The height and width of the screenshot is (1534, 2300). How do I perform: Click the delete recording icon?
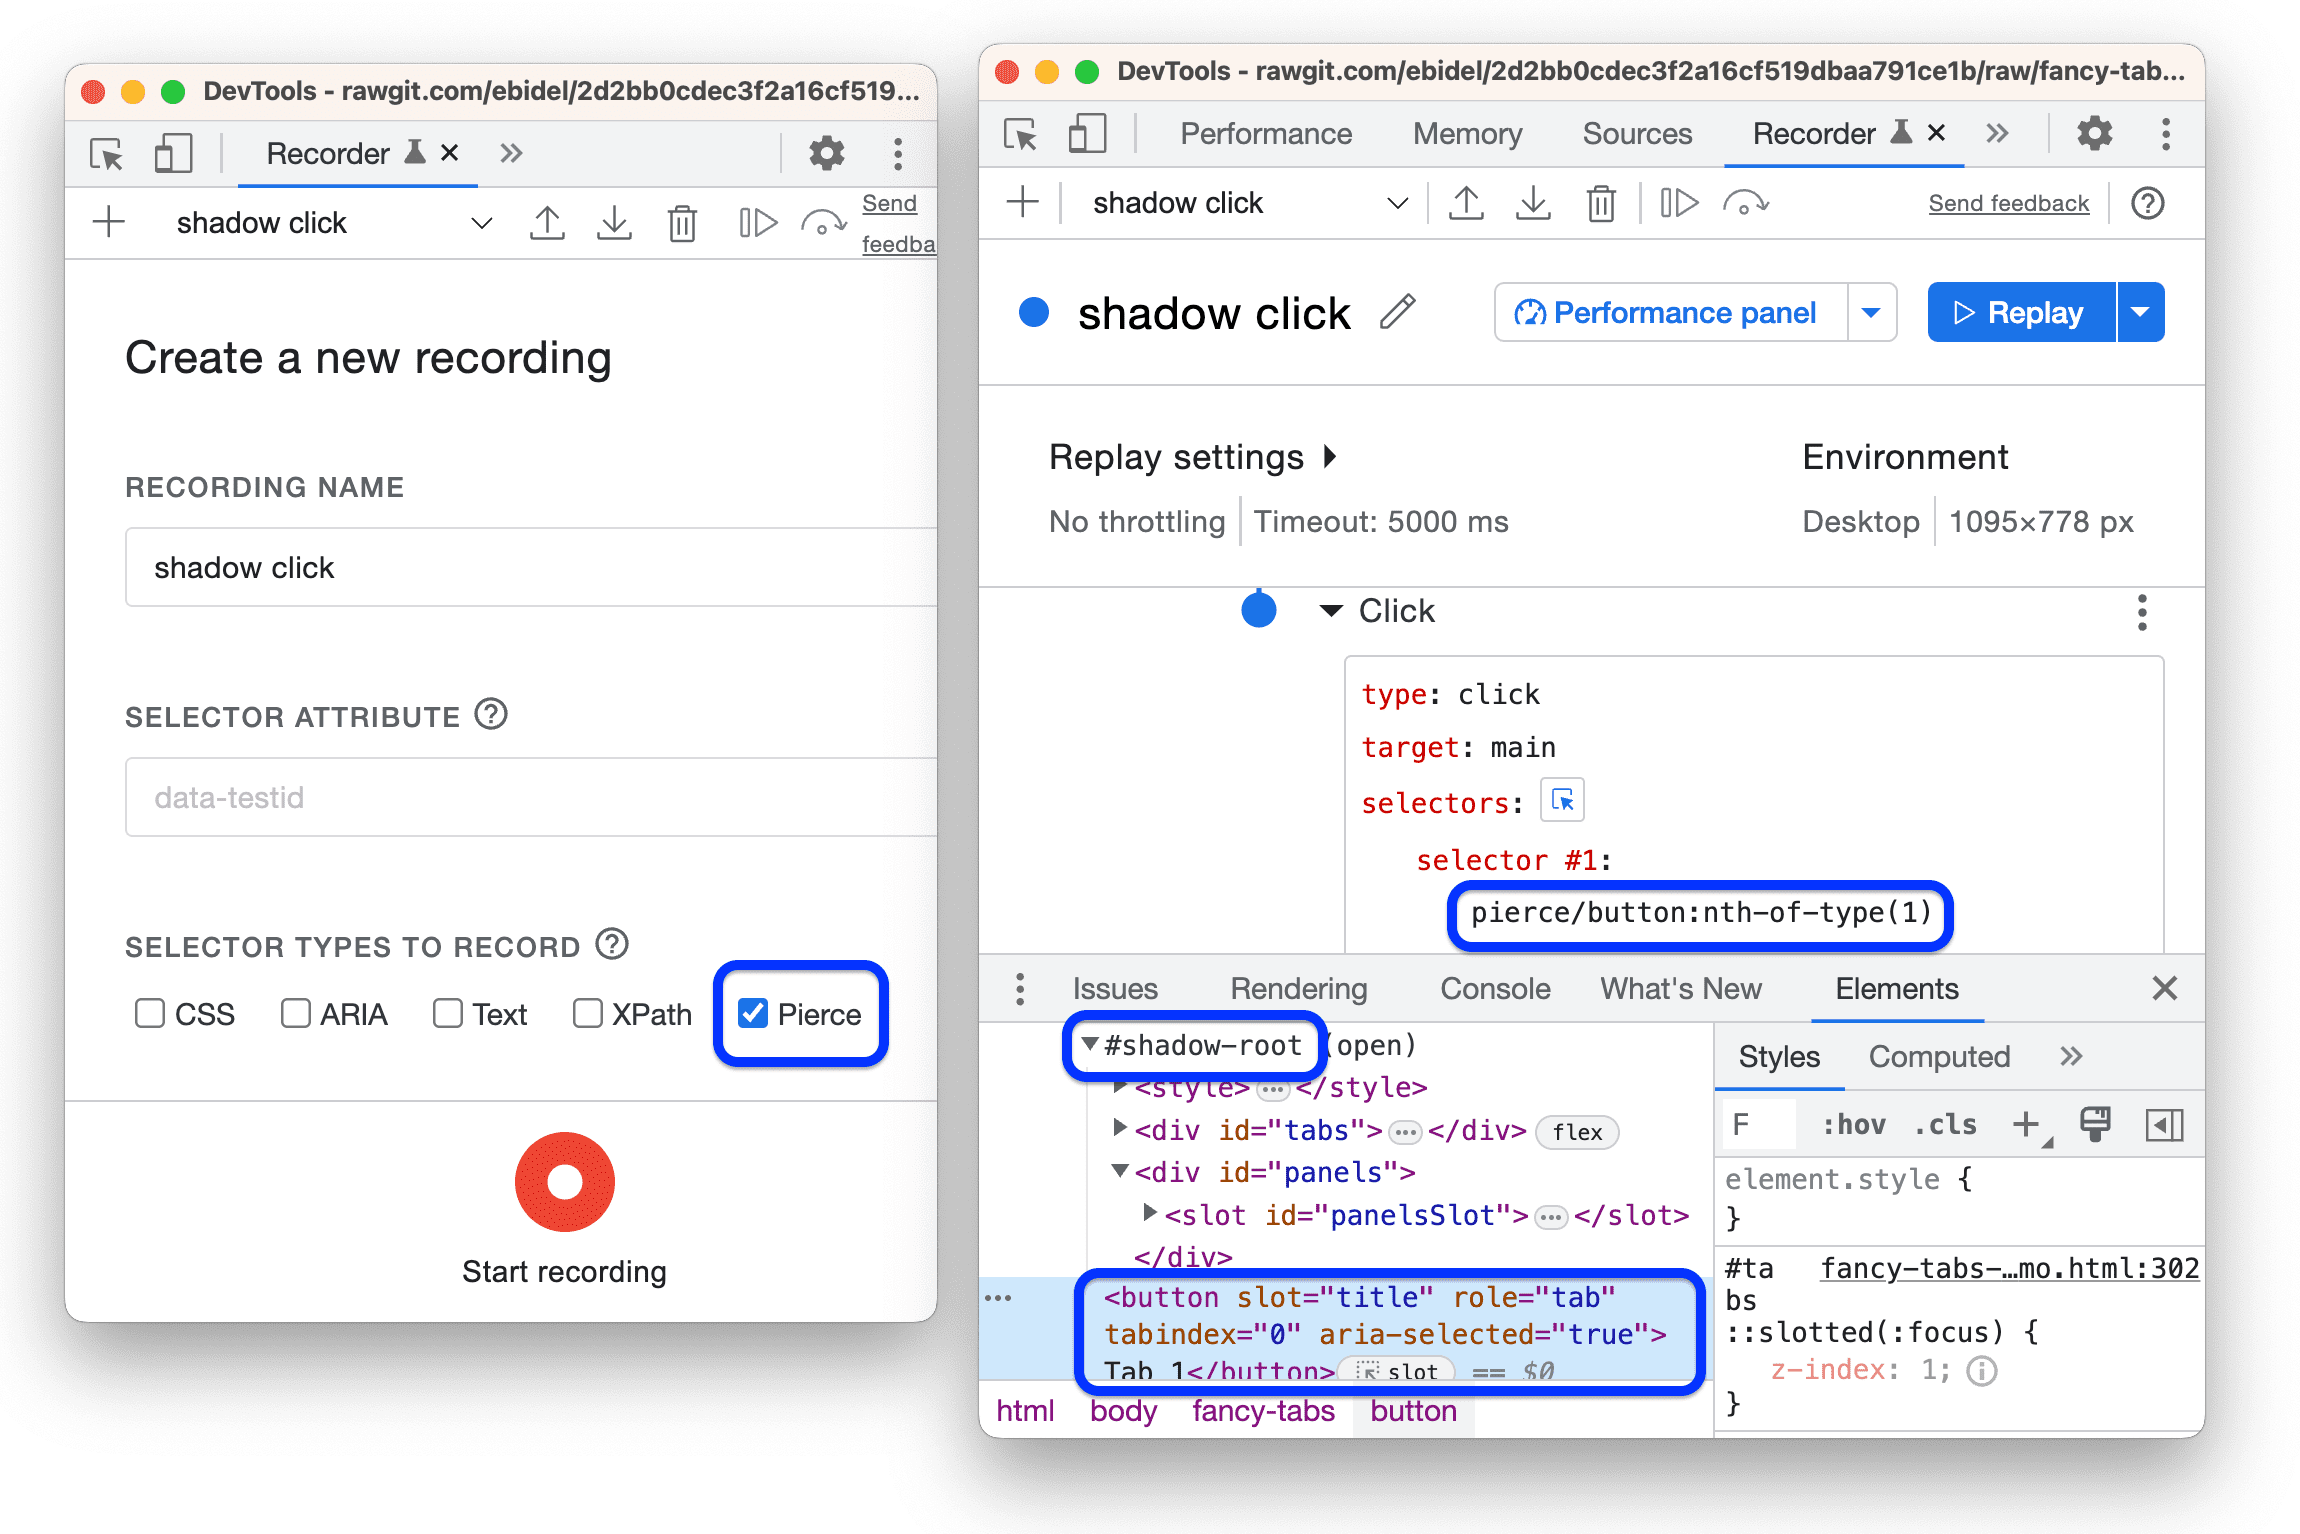[681, 226]
